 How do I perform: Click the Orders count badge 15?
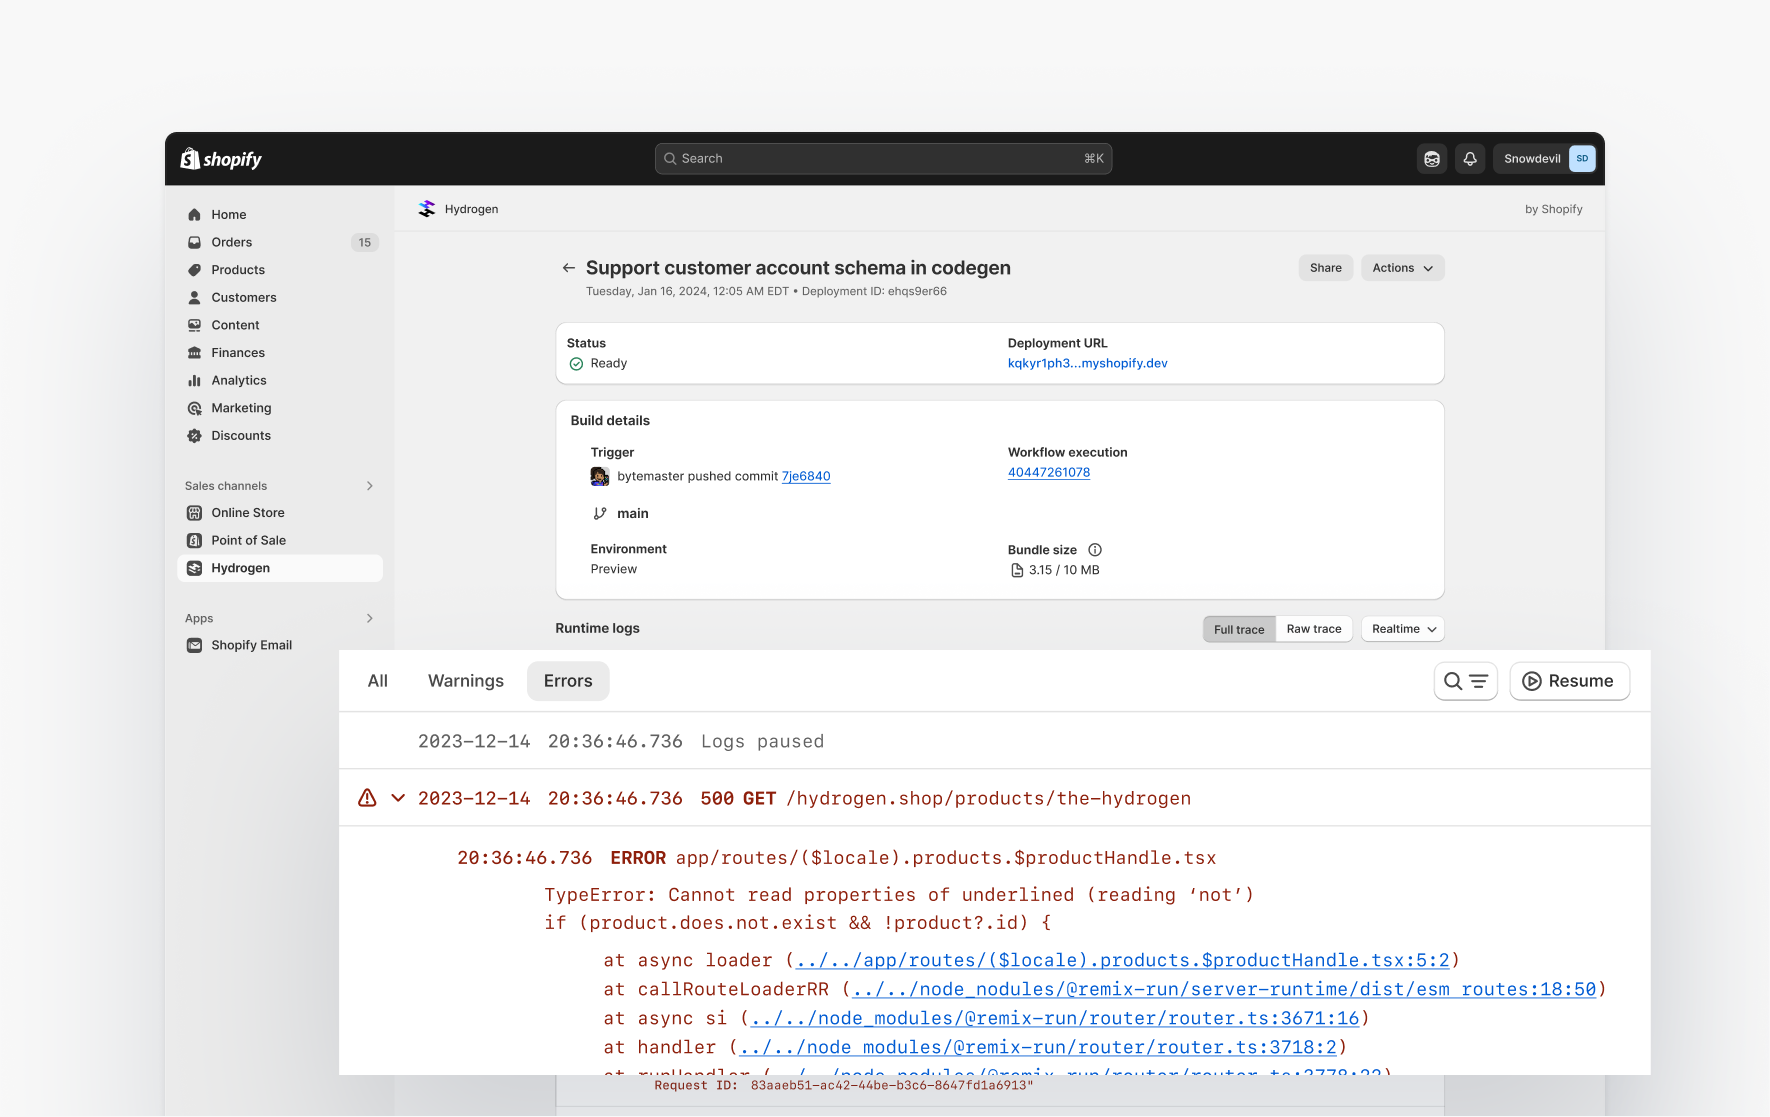click(x=365, y=243)
